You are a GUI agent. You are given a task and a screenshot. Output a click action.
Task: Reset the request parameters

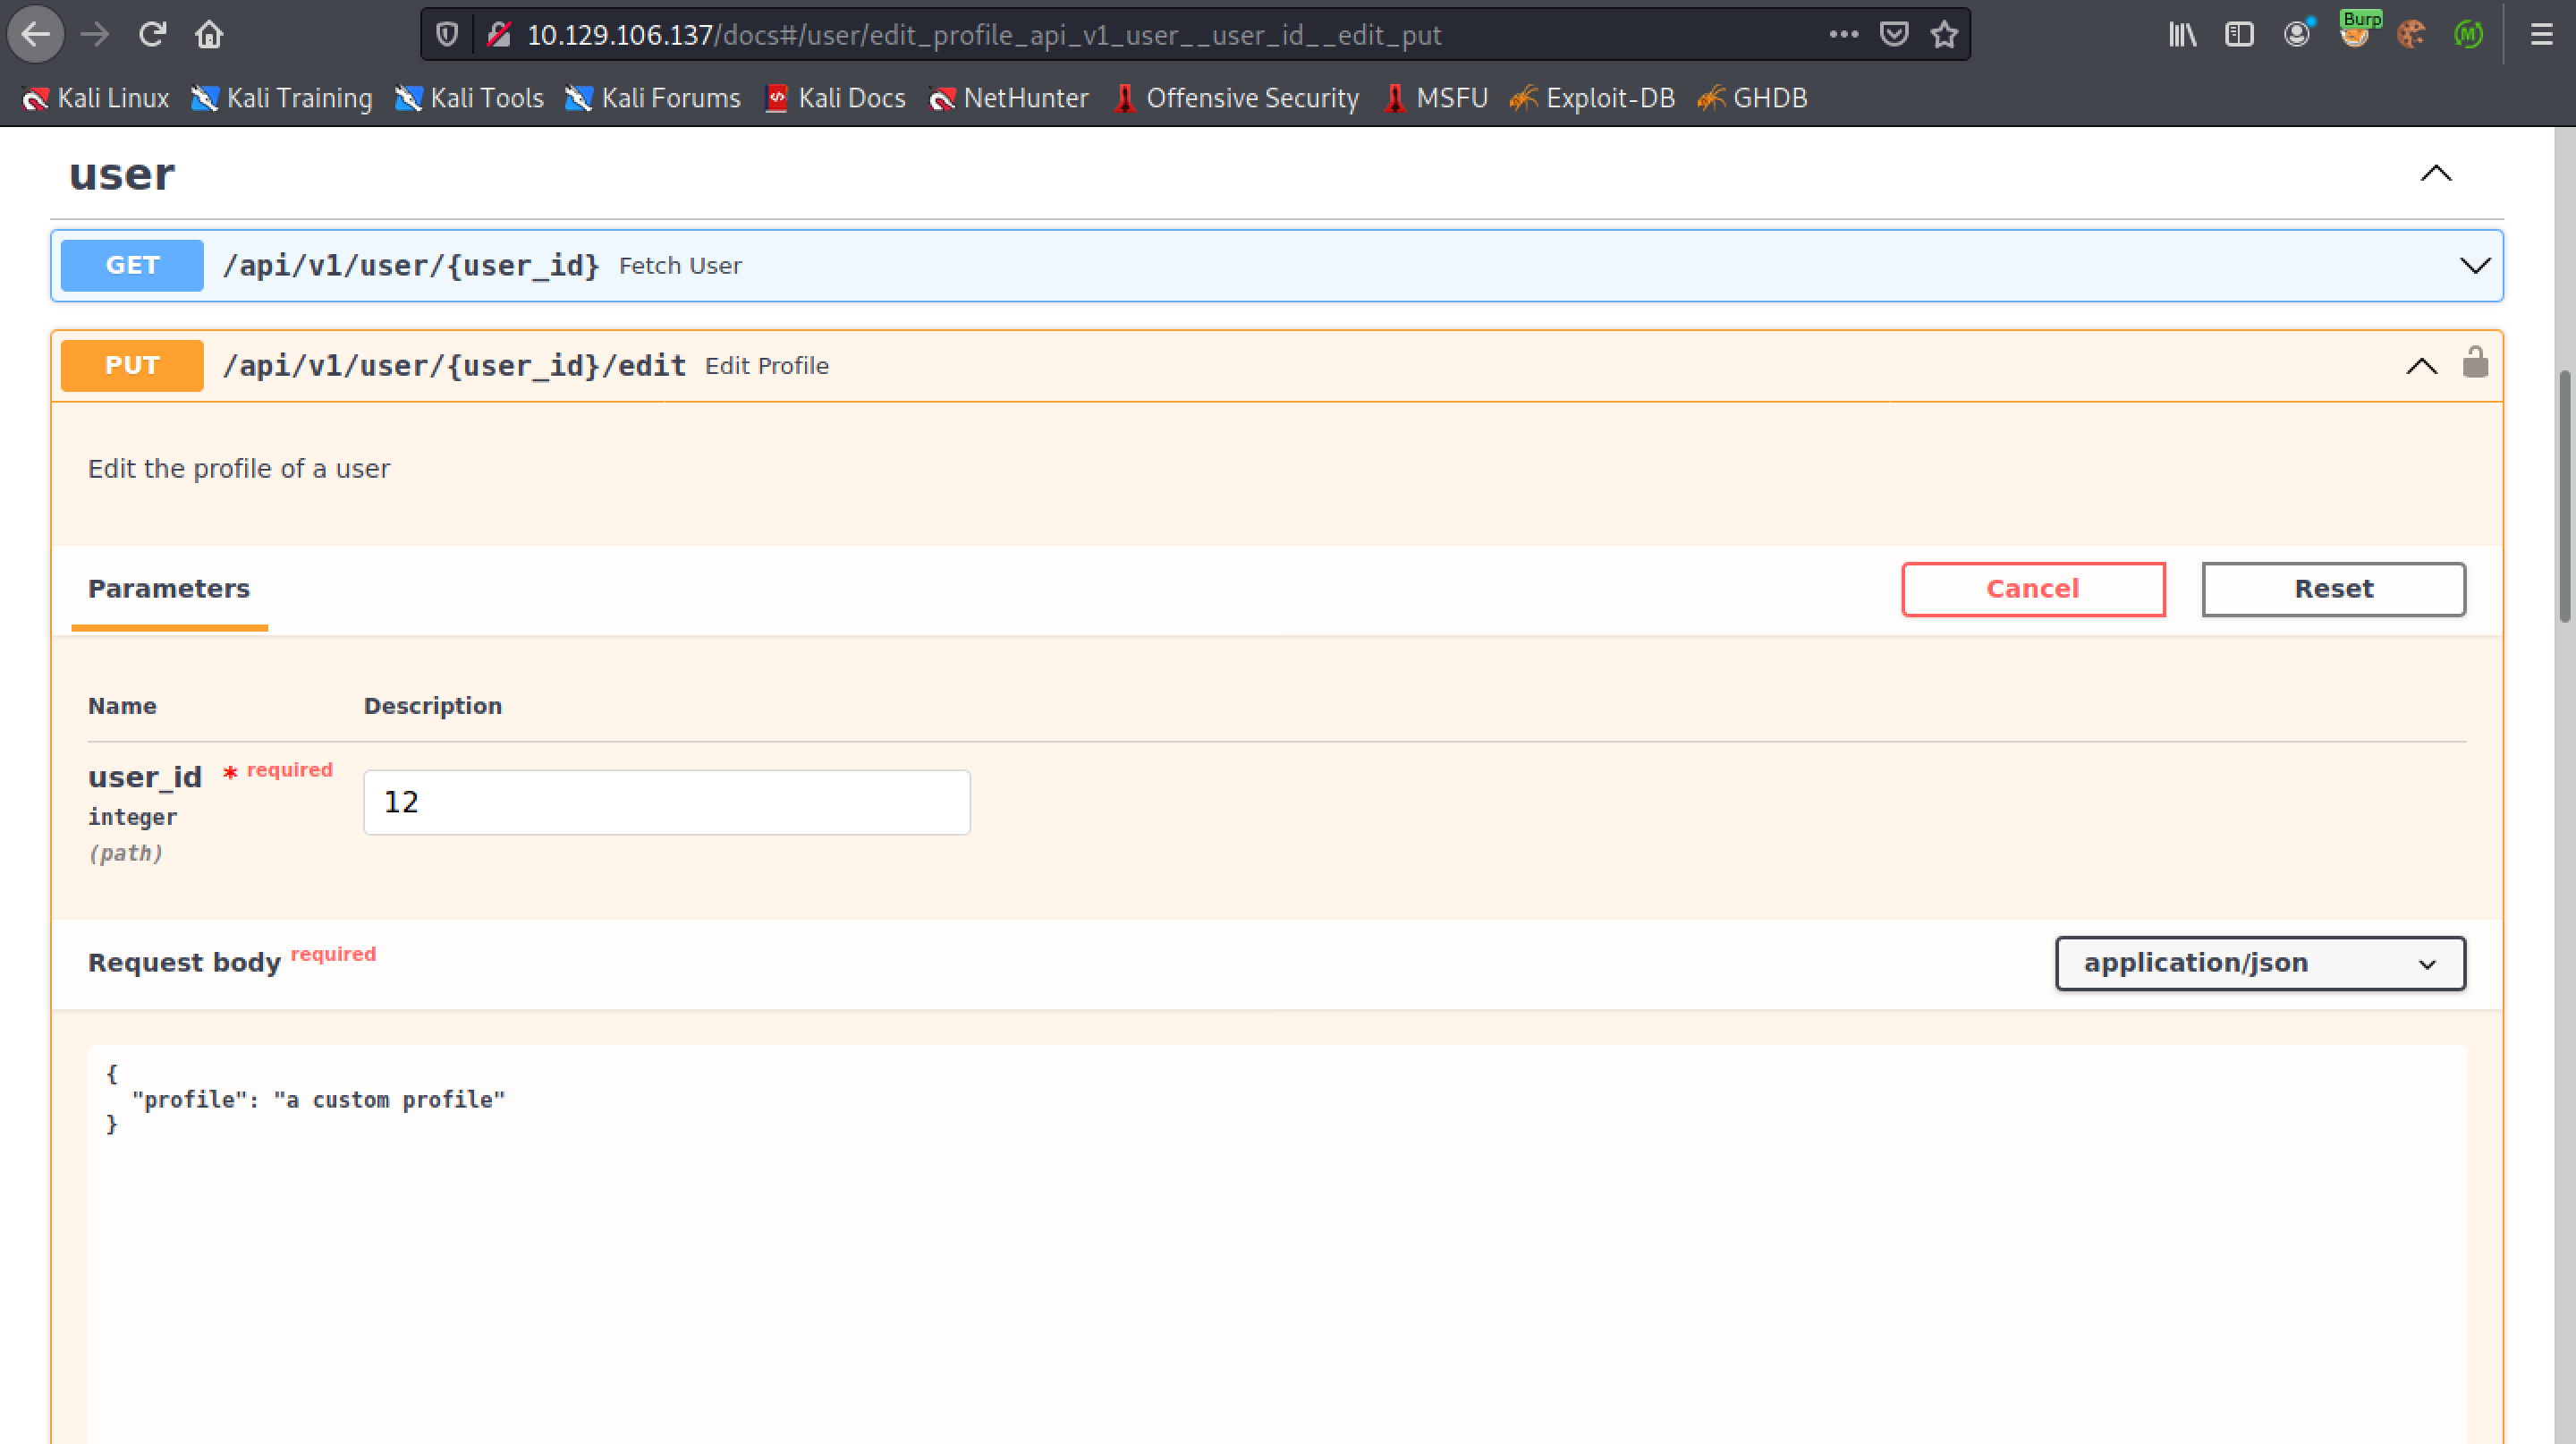point(2333,589)
